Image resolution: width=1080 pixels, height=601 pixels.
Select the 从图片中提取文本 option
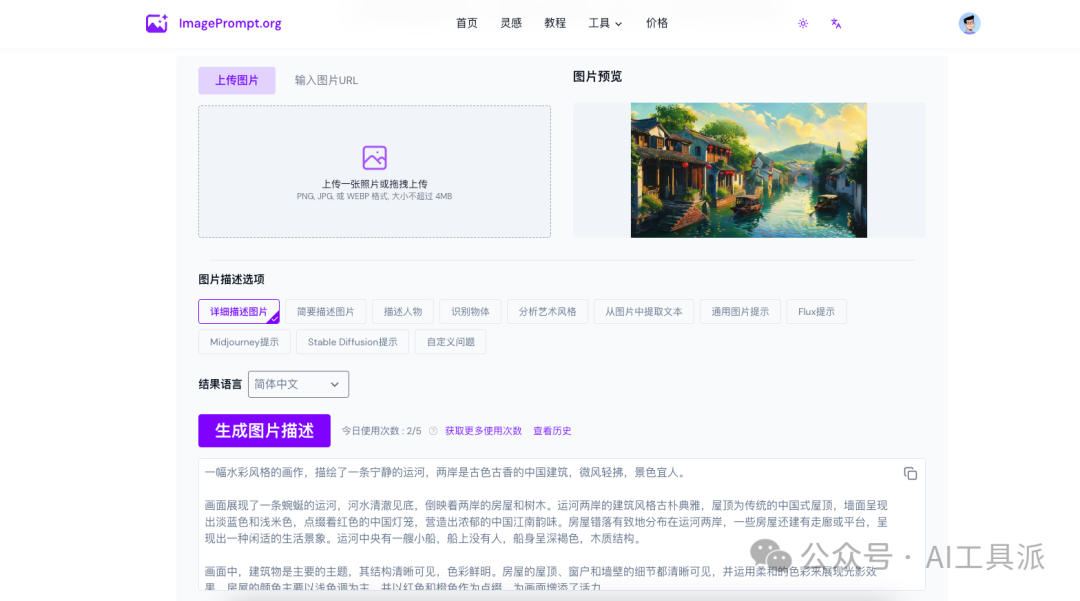(644, 312)
